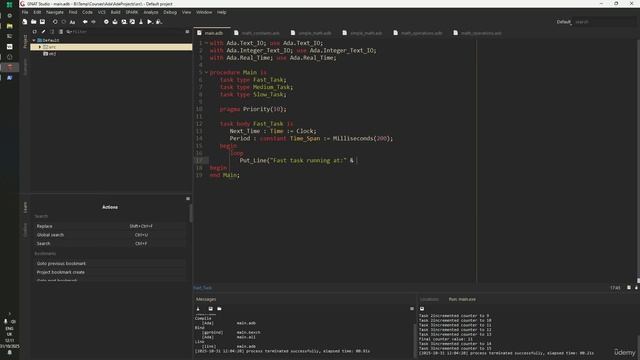The width and height of the screenshot is (640, 360).
Task: Fold procedure Main on line 5
Action: click(x=206, y=72)
